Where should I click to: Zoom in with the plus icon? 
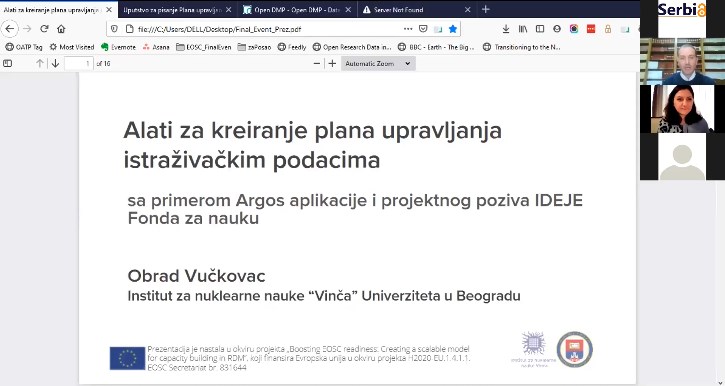[x=332, y=63]
